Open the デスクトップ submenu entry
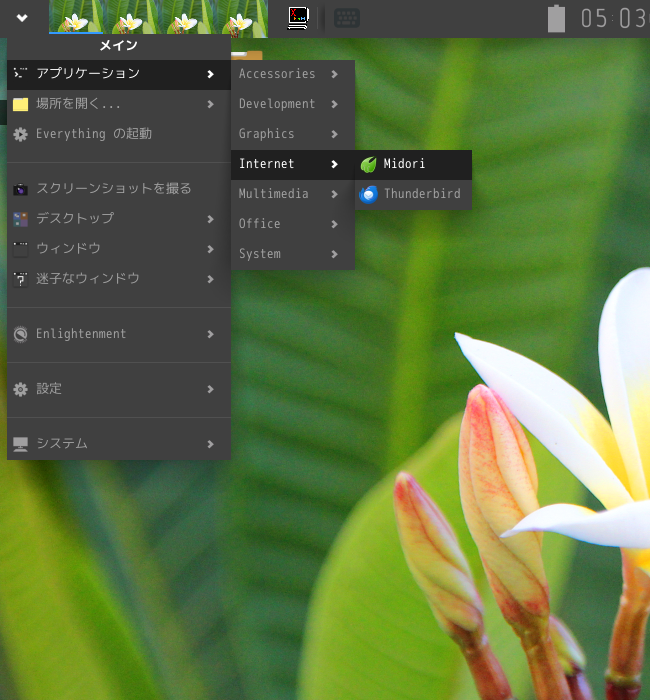The width and height of the screenshot is (650, 700). (x=119, y=219)
